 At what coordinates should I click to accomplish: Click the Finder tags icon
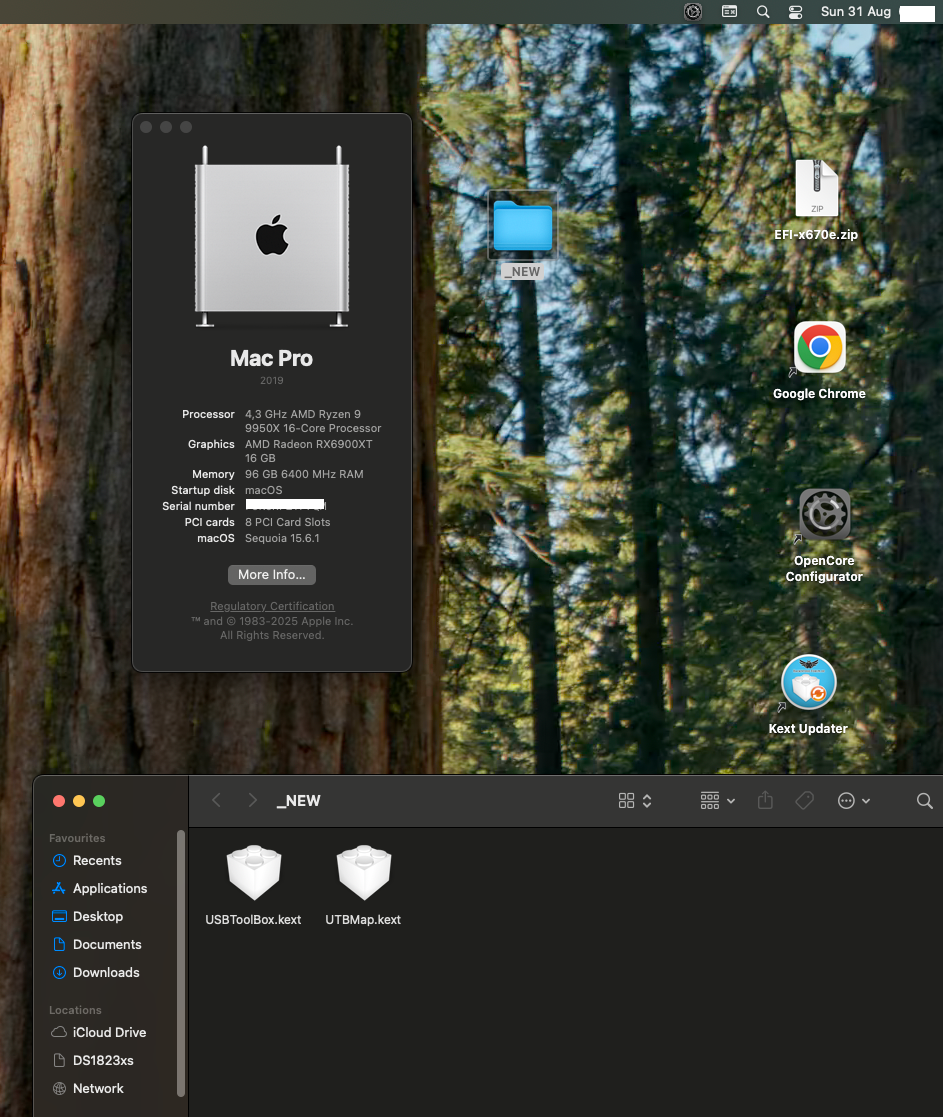pyautogui.click(x=804, y=801)
